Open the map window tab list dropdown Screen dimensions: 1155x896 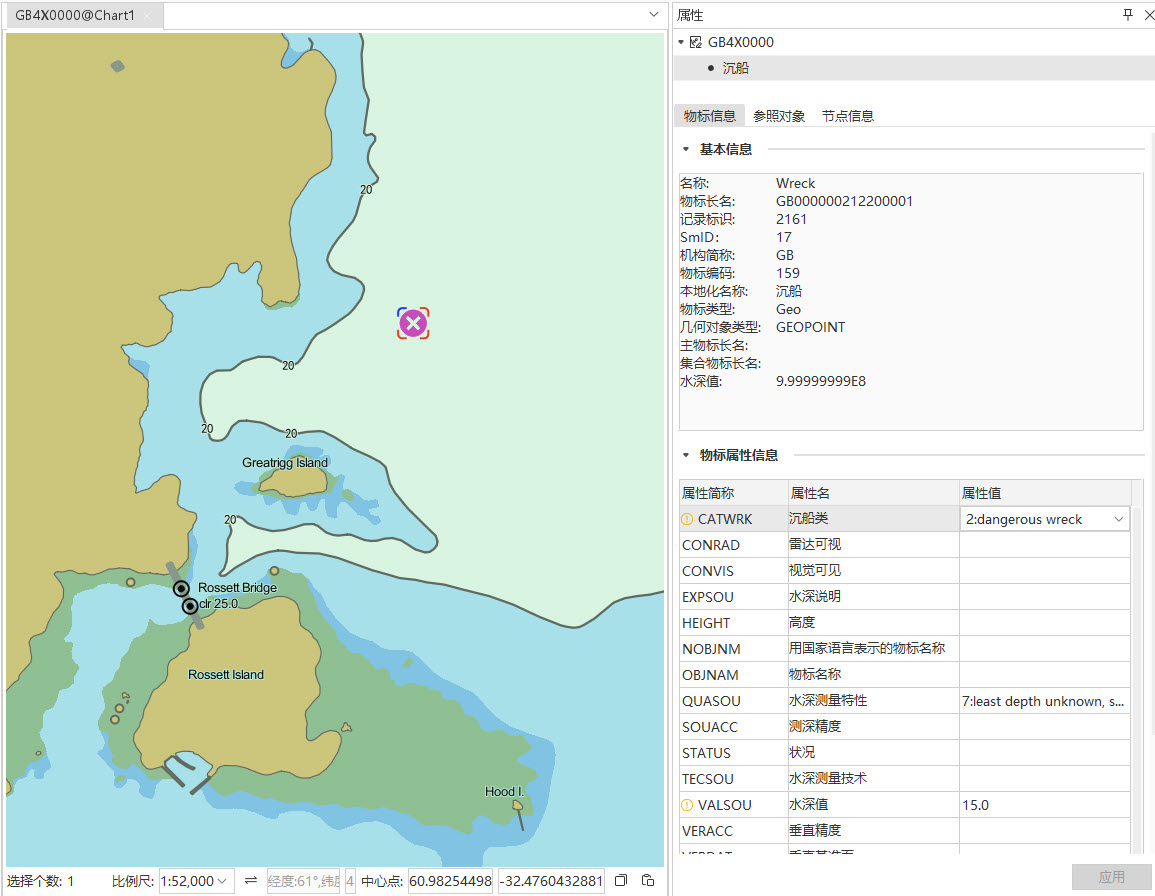[654, 15]
